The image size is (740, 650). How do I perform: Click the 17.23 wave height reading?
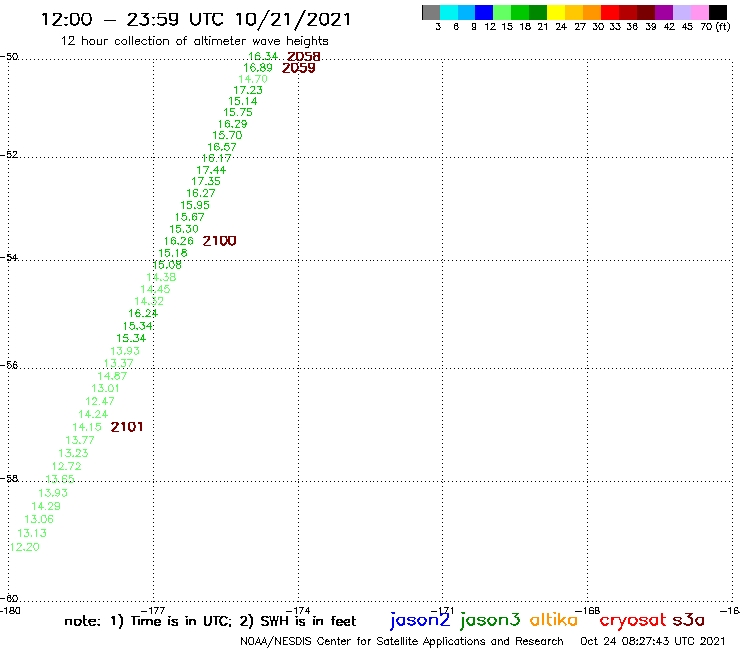click(248, 90)
